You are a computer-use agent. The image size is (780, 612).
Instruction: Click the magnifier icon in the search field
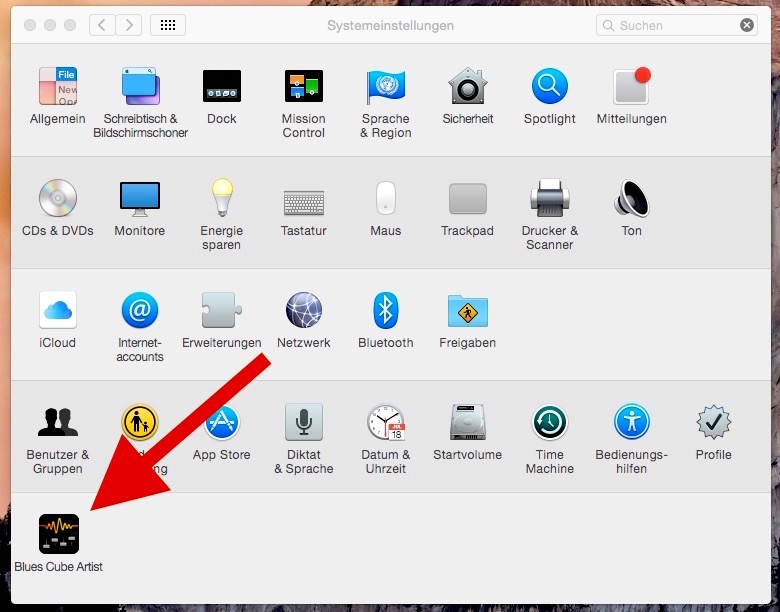pos(608,25)
